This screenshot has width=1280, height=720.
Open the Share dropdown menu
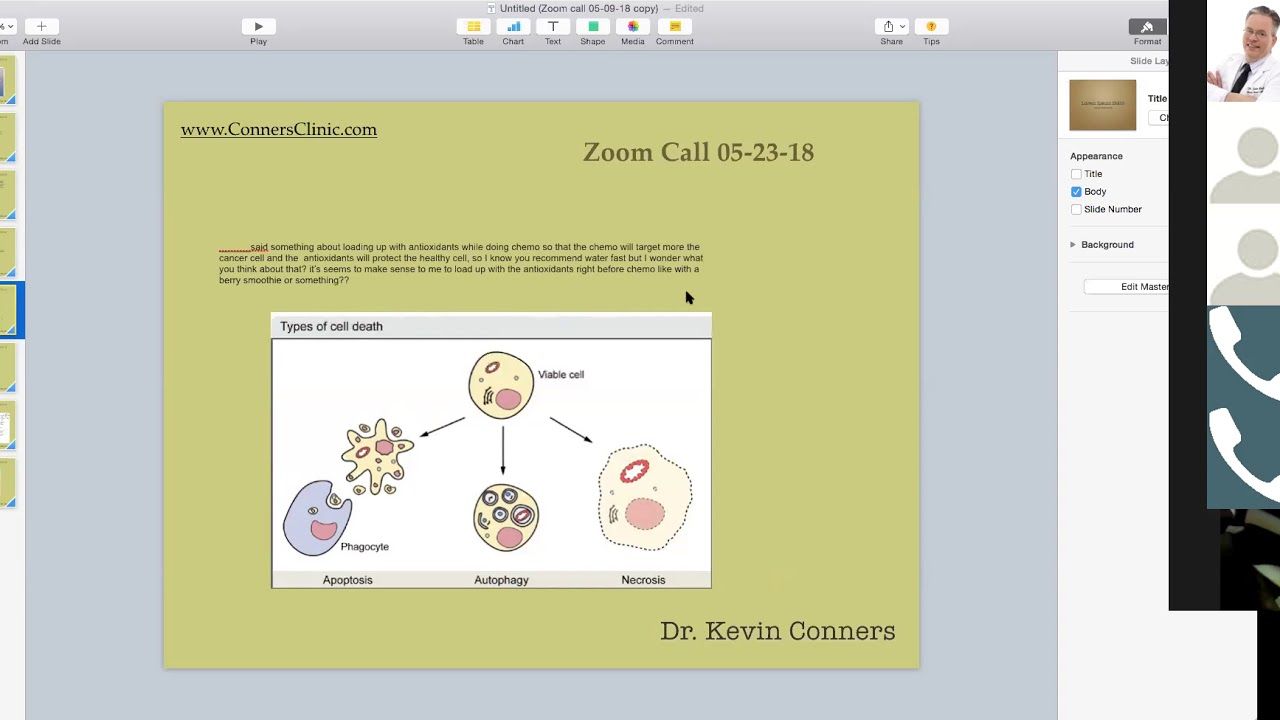pyautogui.click(x=891, y=26)
